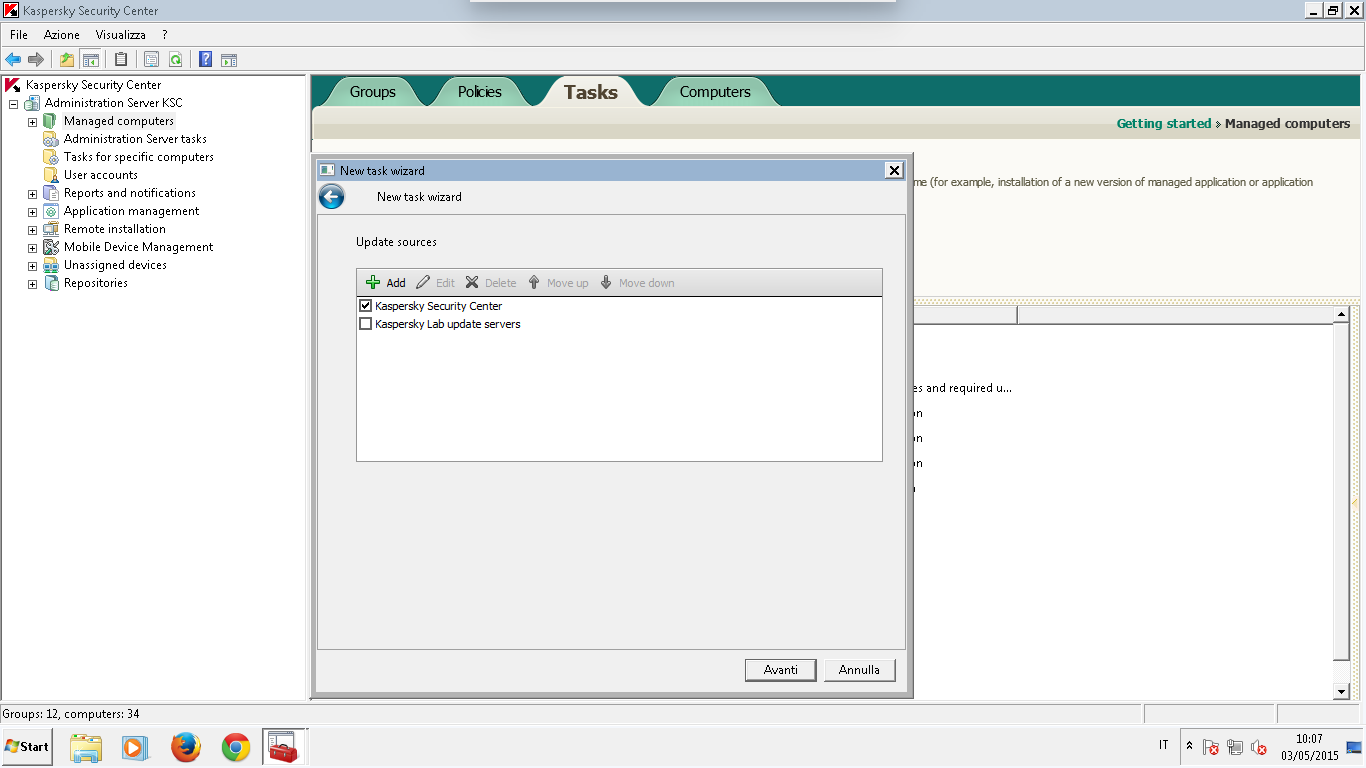Viewport: 1366px width, 768px height.
Task: Switch to the Groups tab
Action: click(373, 92)
